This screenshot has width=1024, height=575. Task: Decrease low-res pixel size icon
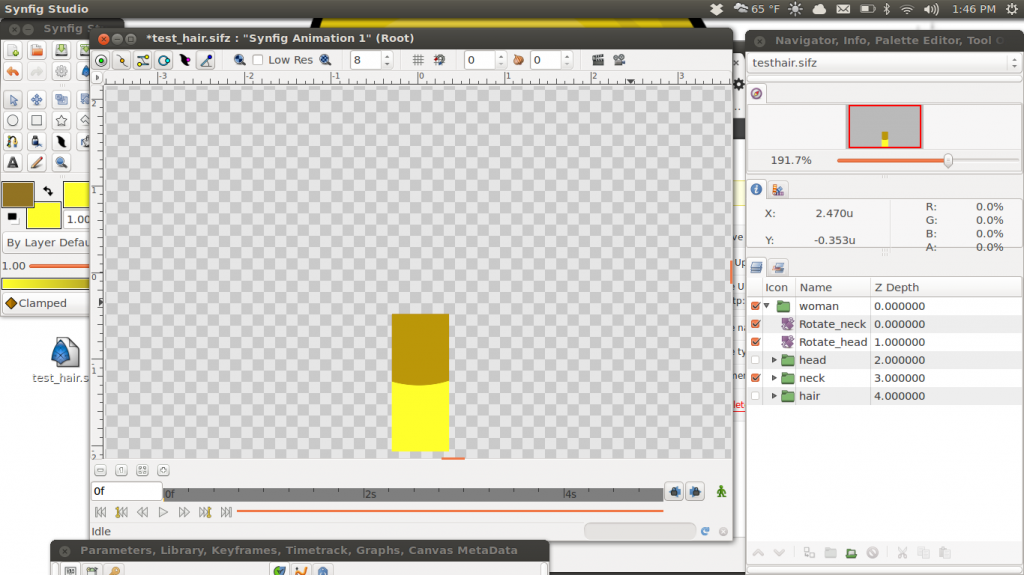click(240, 60)
